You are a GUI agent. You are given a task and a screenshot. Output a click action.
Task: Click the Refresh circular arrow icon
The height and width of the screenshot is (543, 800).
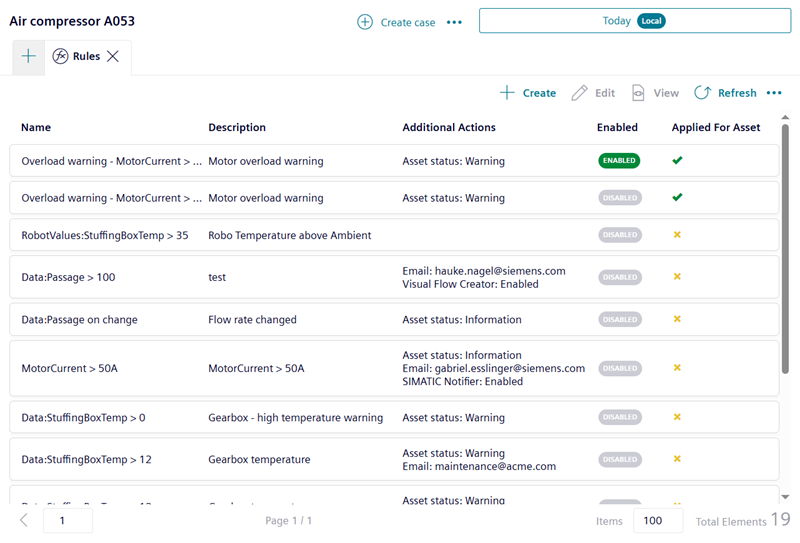[702, 92]
